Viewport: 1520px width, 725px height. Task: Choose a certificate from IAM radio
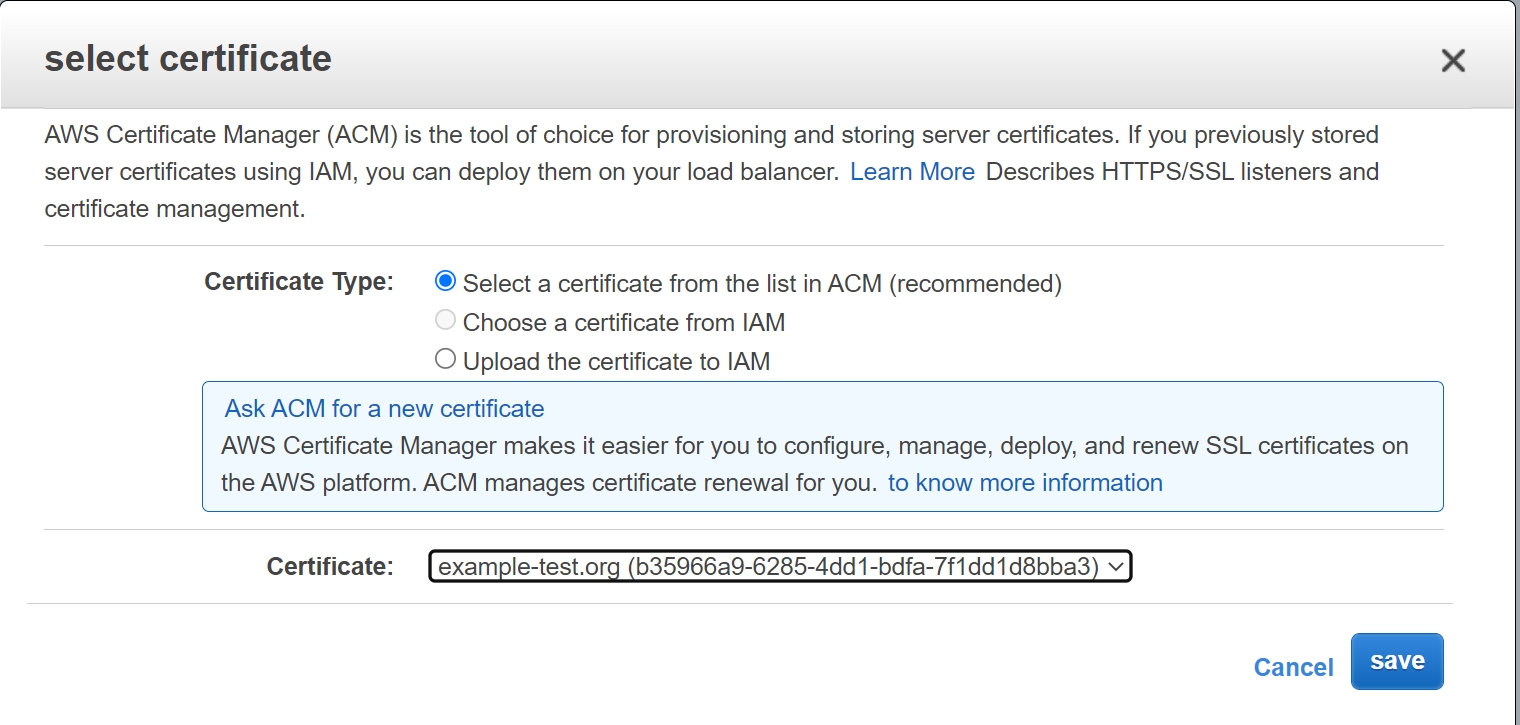click(x=446, y=321)
